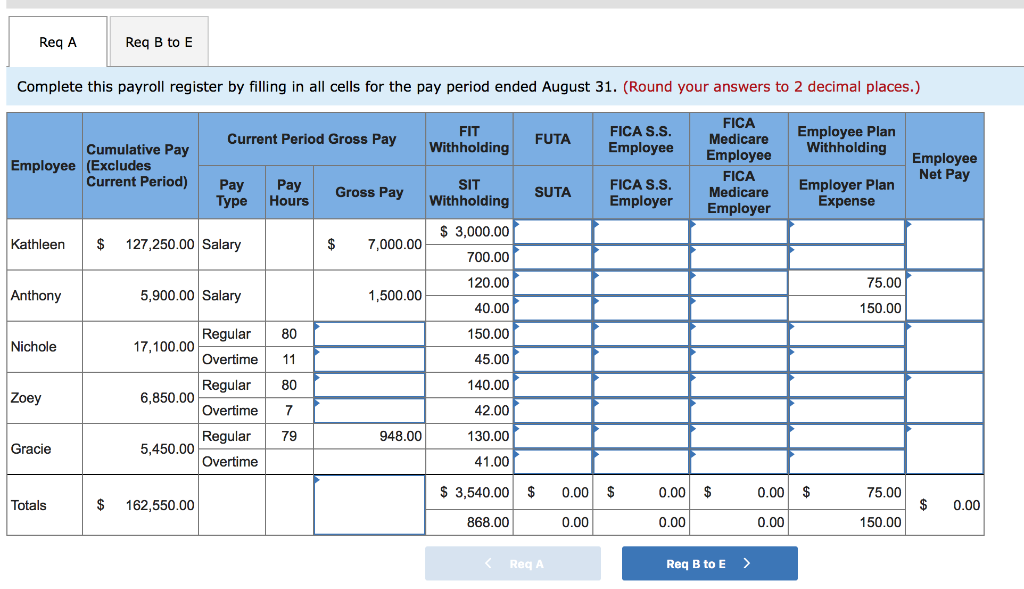Screen dimensions: 1024x589
Task: Select Zoey's FUTA input cell
Action: click(x=553, y=385)
